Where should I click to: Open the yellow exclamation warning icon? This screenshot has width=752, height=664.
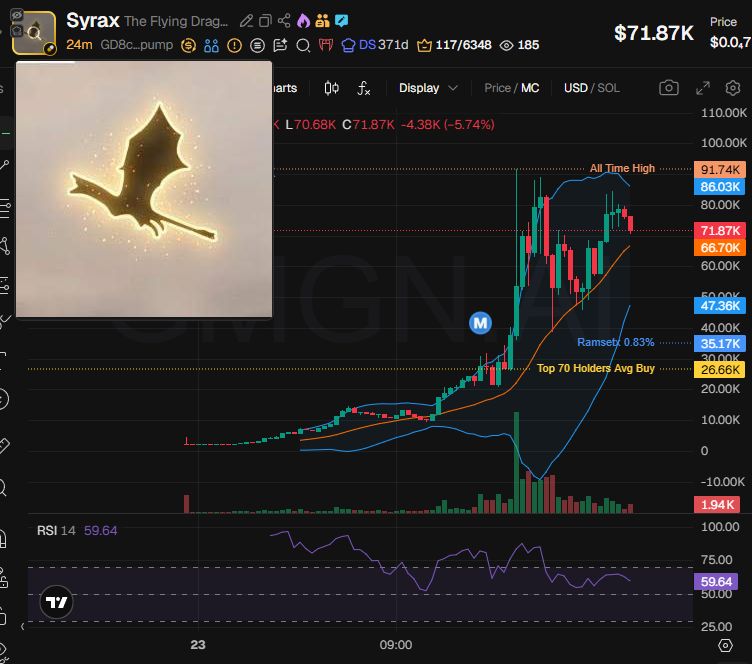click(x=234, y=46)
